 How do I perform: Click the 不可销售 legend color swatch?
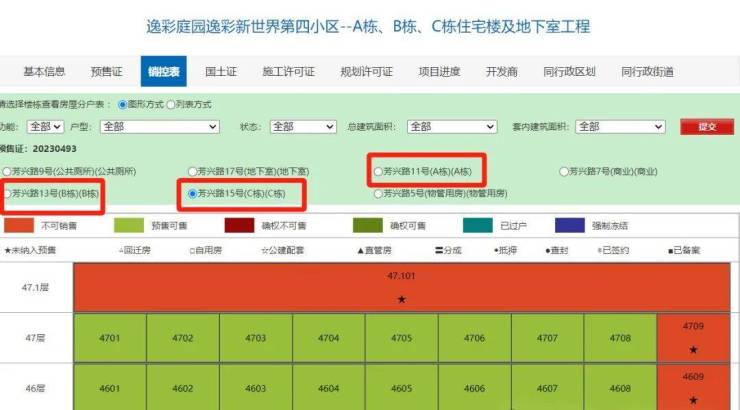coord(19,225)
